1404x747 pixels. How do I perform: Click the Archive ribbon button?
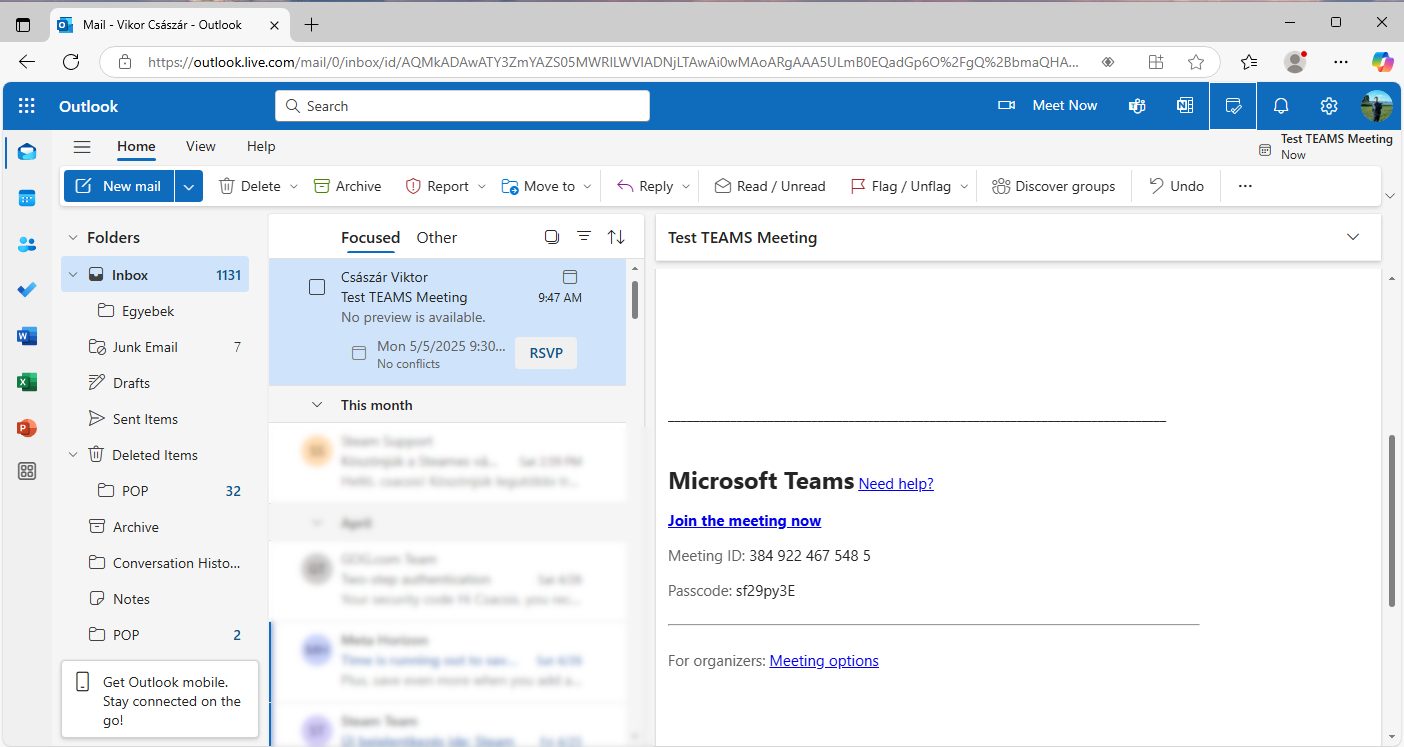point(348,186)
